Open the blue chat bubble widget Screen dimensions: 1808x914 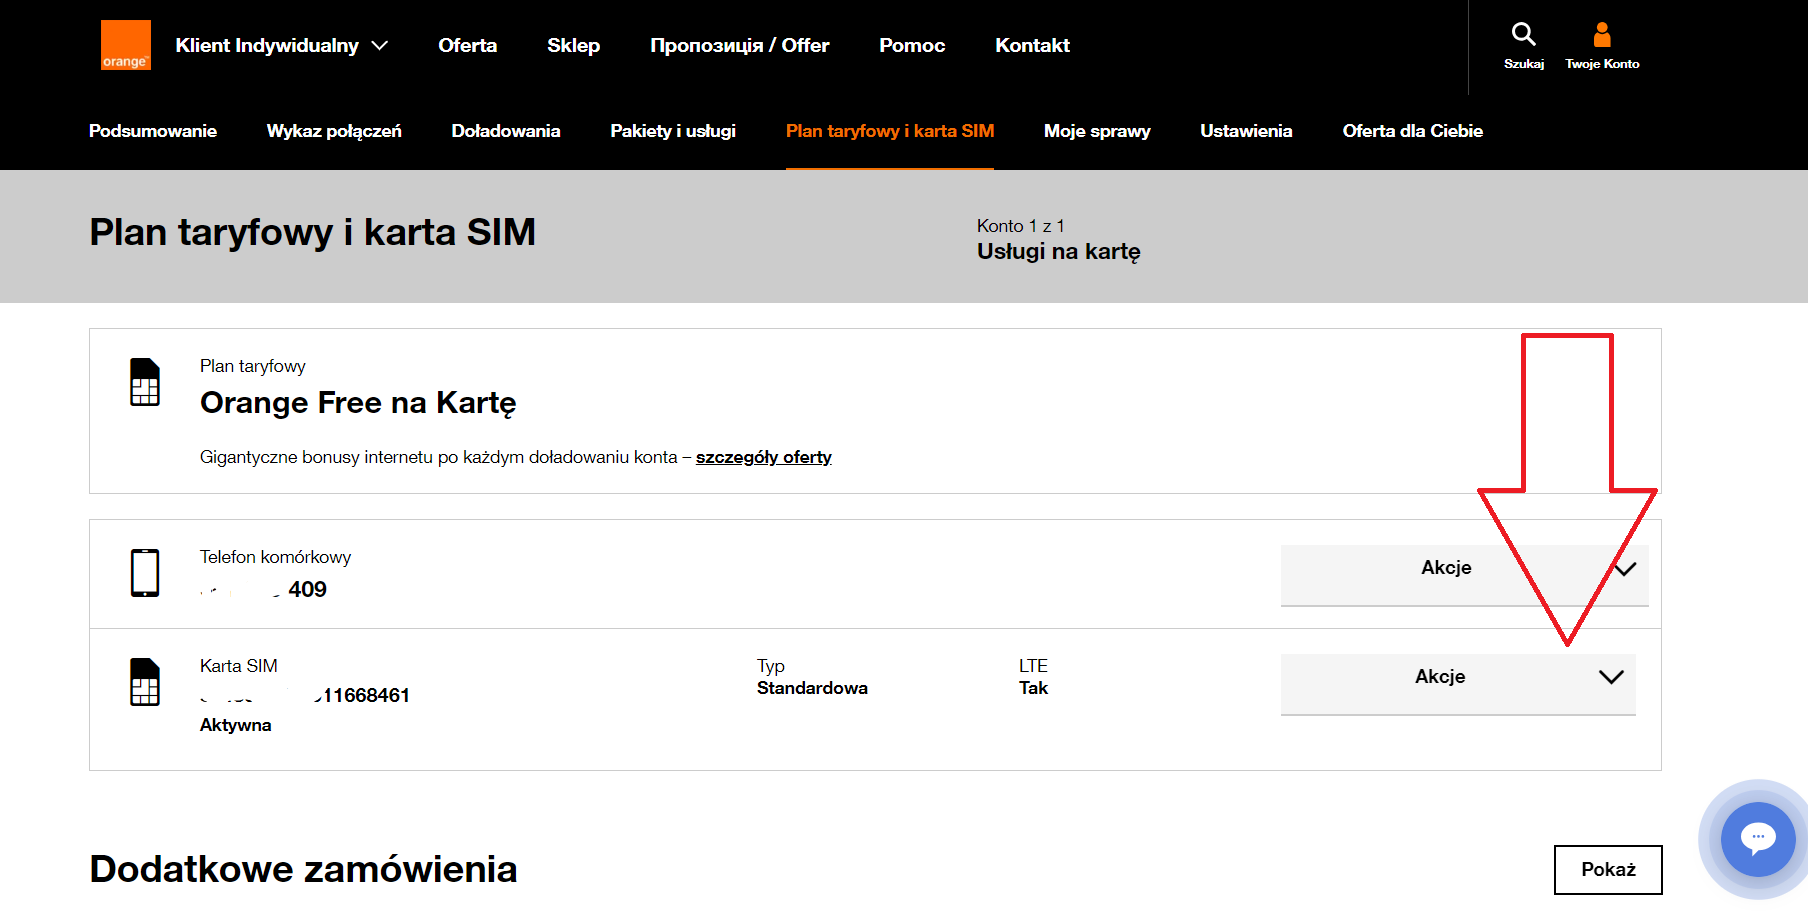[1758, 839]
